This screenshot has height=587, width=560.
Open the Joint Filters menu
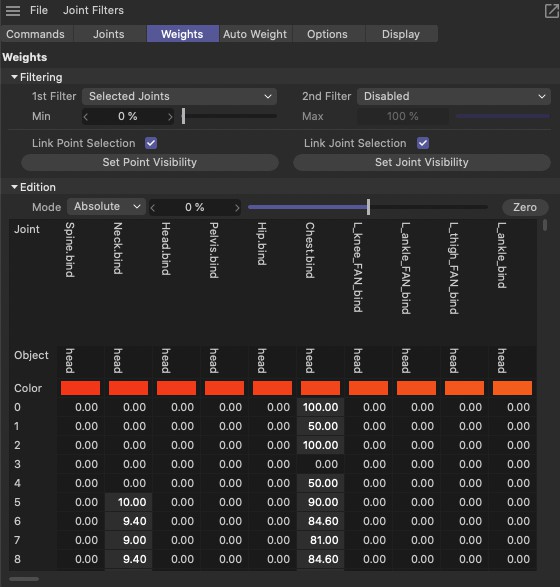[x=93, y=10]
